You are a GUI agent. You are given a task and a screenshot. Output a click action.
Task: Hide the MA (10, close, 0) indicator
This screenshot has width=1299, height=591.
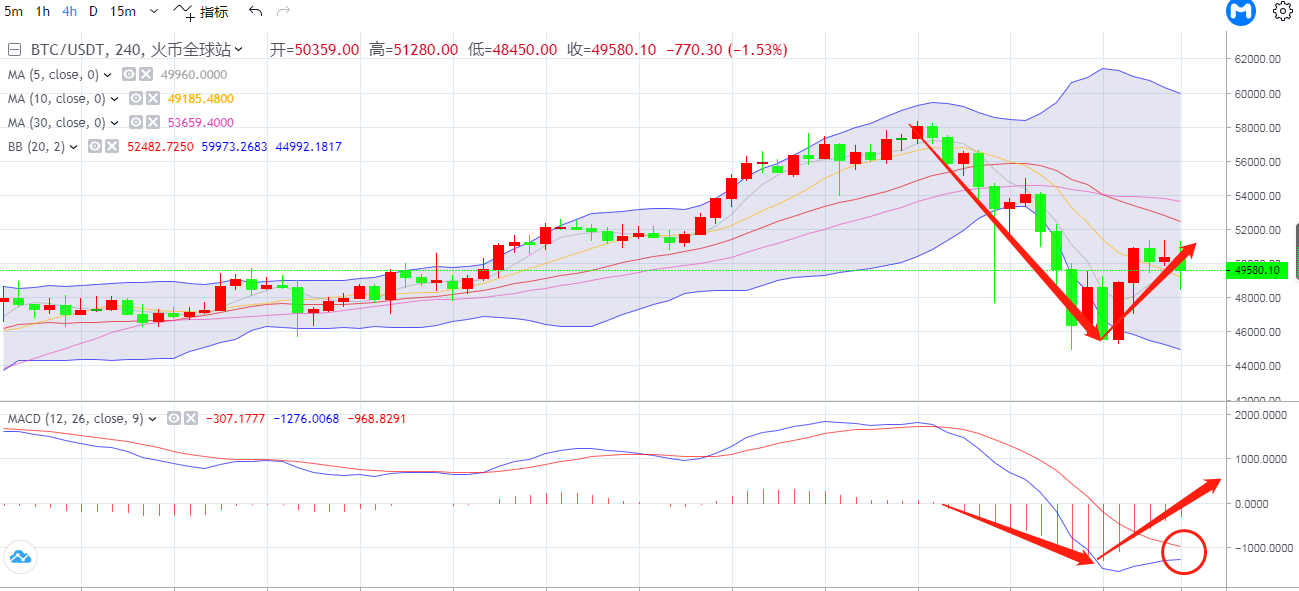pyautogui.click(x=136, y=98)
